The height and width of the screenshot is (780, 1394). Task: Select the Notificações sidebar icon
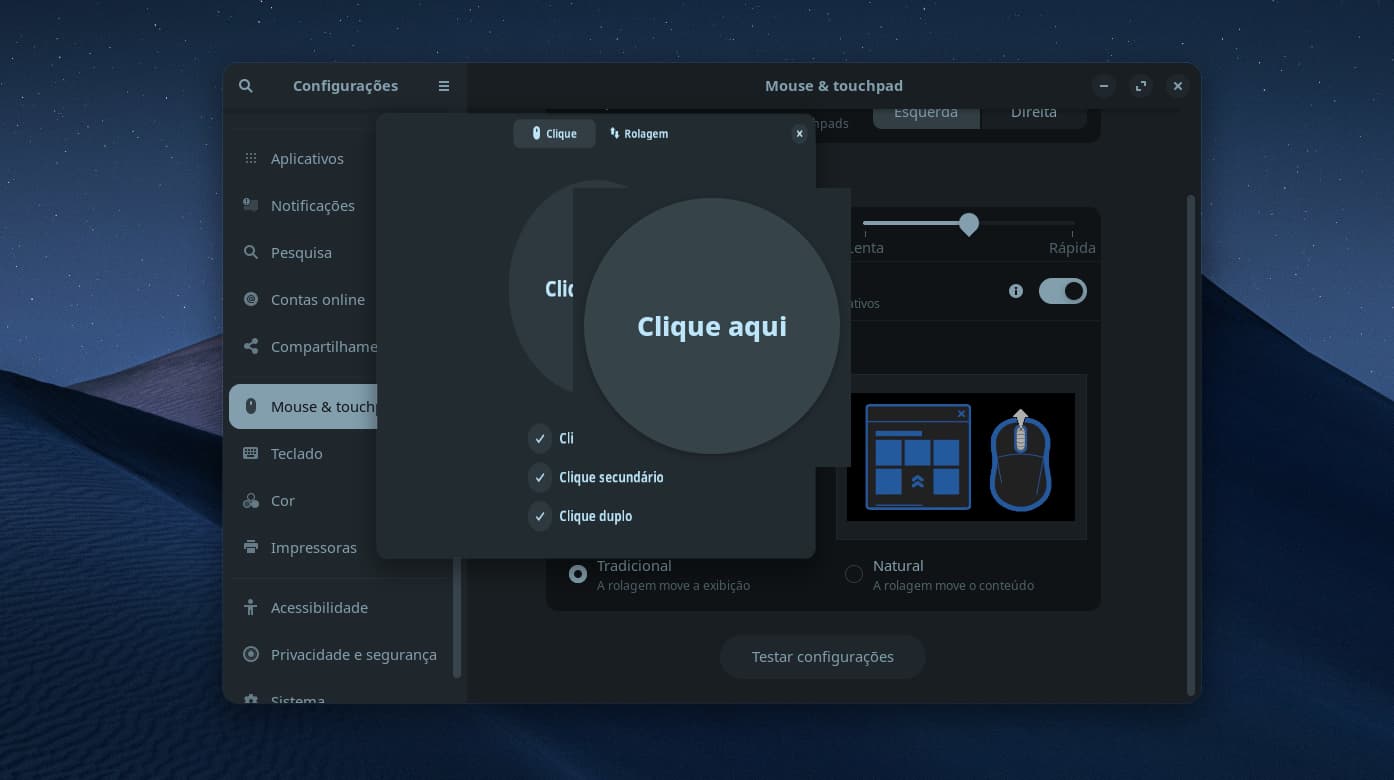click(251, 205)
